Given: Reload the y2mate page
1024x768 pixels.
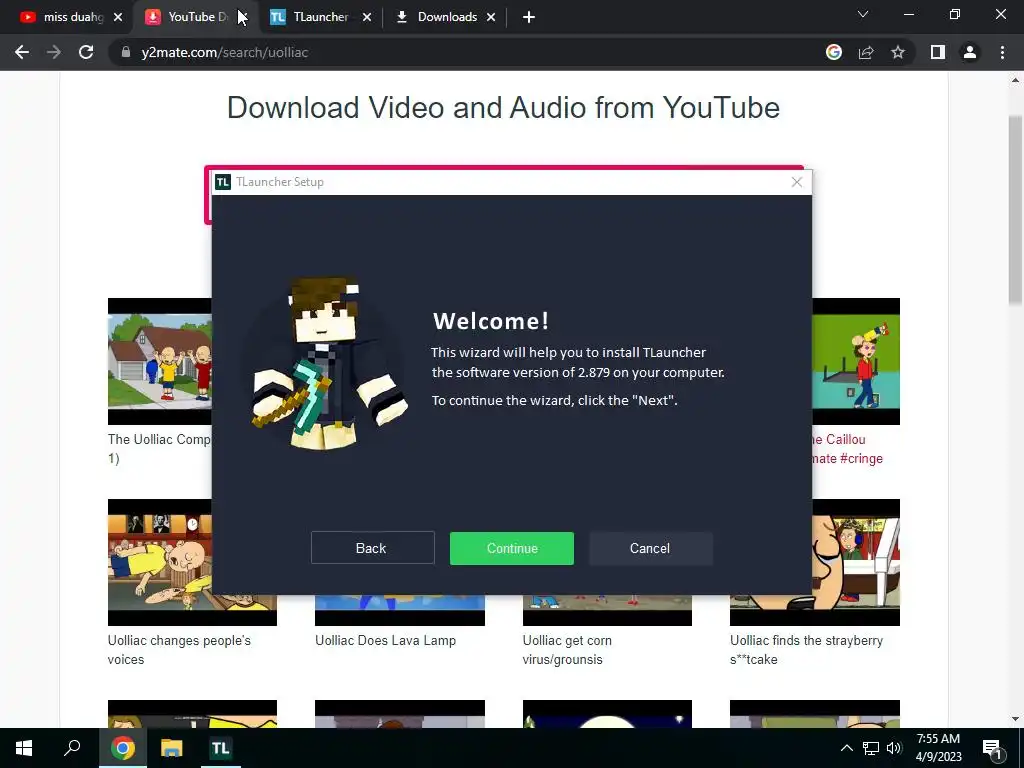Looking at the screenshot, I should [86, 52].
